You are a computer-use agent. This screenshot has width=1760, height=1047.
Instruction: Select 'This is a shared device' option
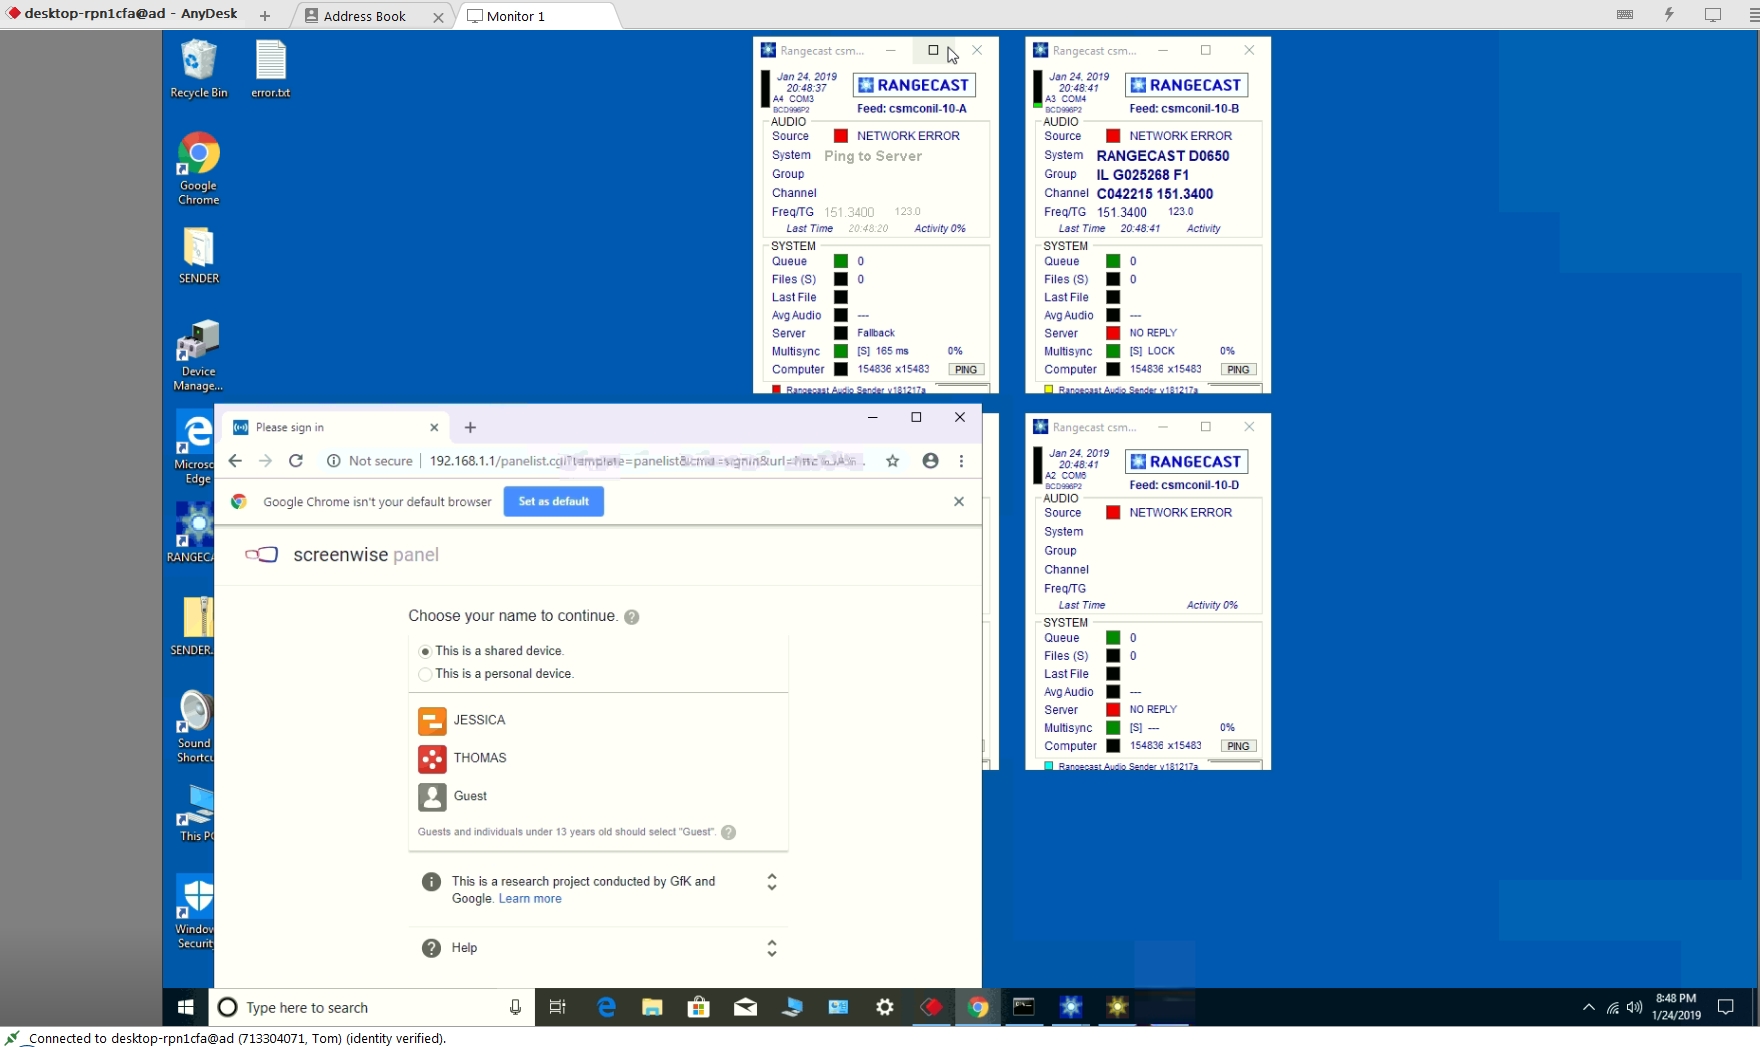pyautogui.click(x=426, y=651)
